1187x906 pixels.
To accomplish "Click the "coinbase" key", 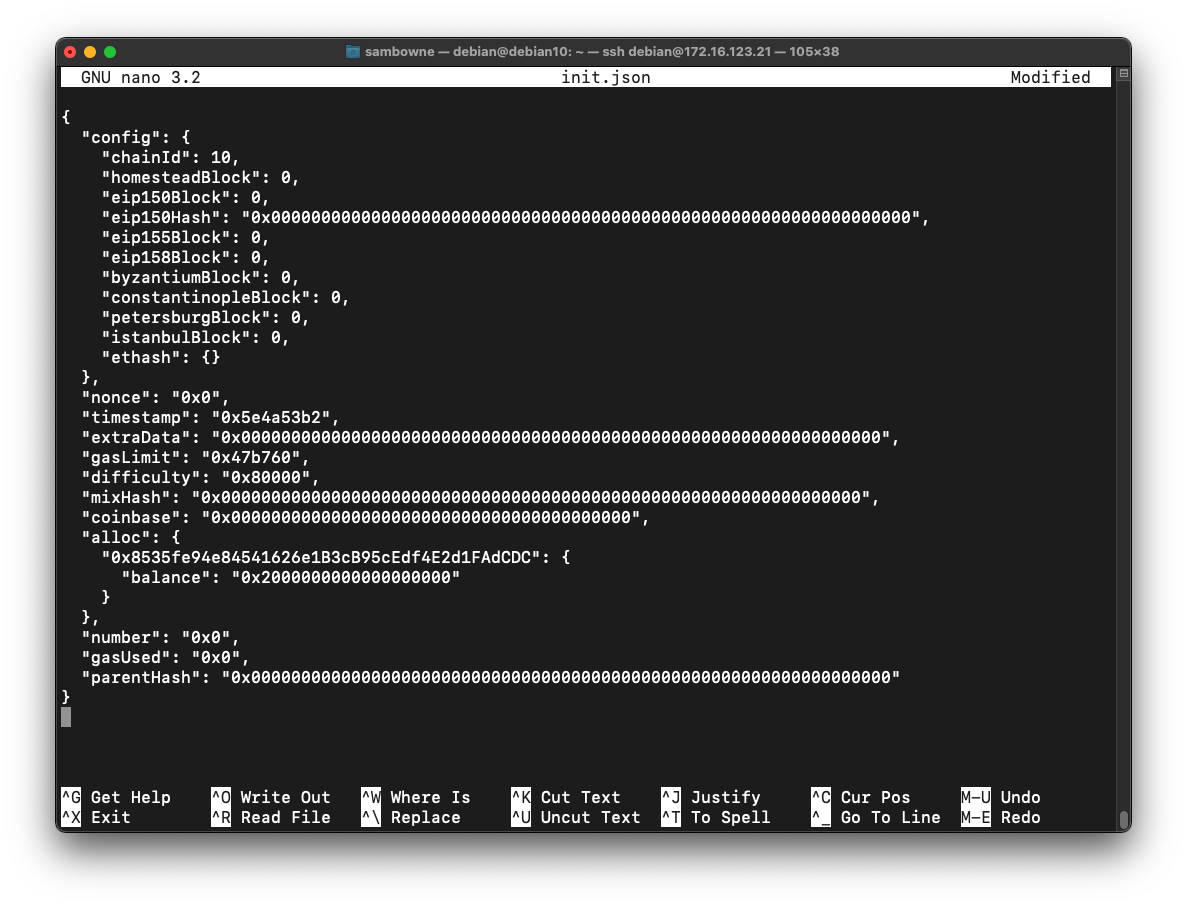I will (x=132, y=518).
